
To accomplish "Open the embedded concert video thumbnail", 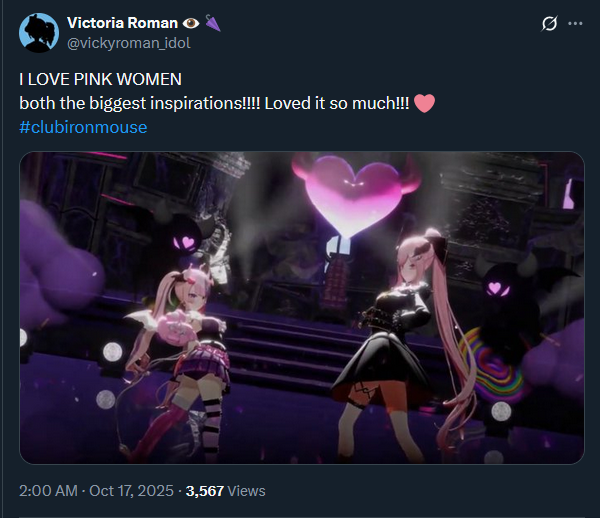I will pyautogui.click(x=301, y=307).
